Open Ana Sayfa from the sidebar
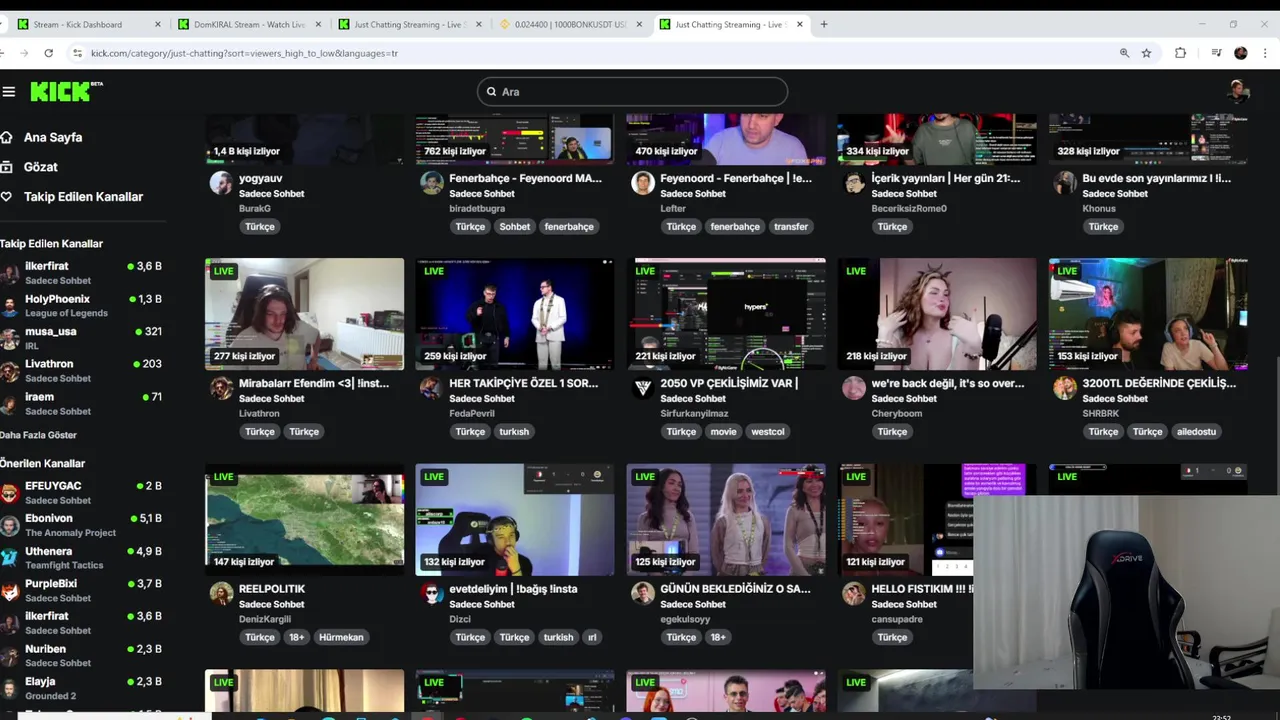This screenshot has width=1280, height=720. point(53,137)
